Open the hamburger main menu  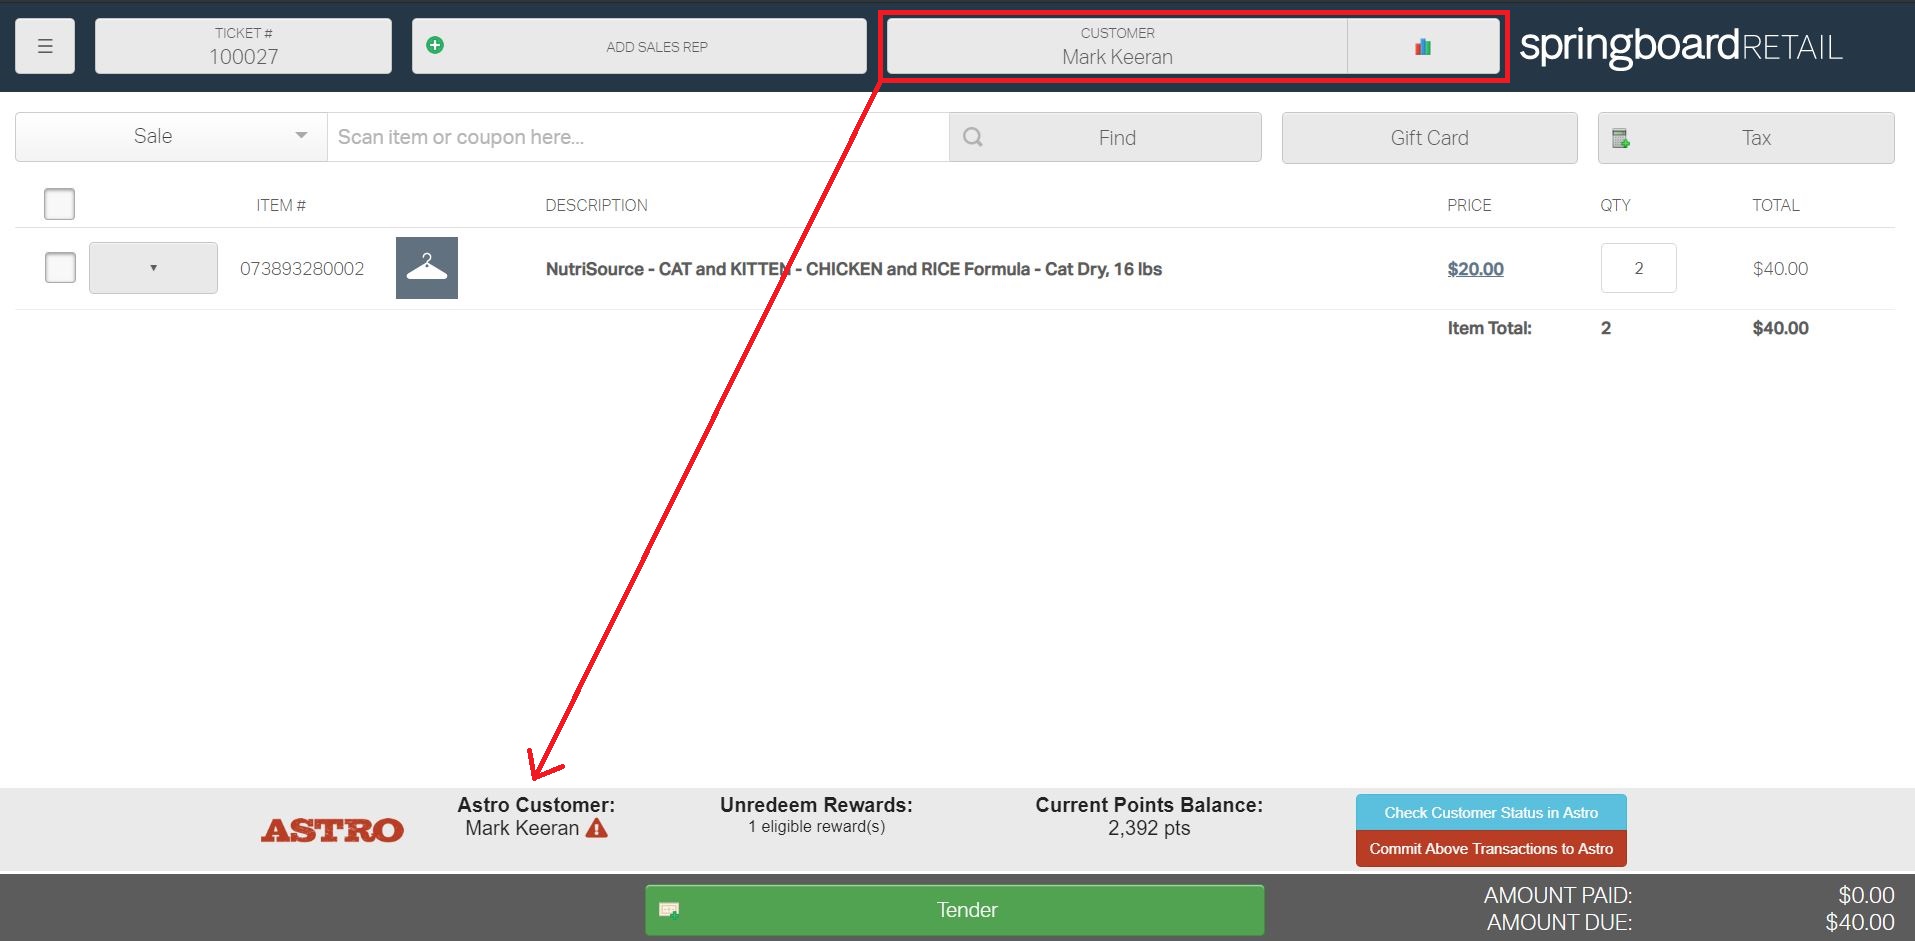pyautogui.click(x=45, y=46)
